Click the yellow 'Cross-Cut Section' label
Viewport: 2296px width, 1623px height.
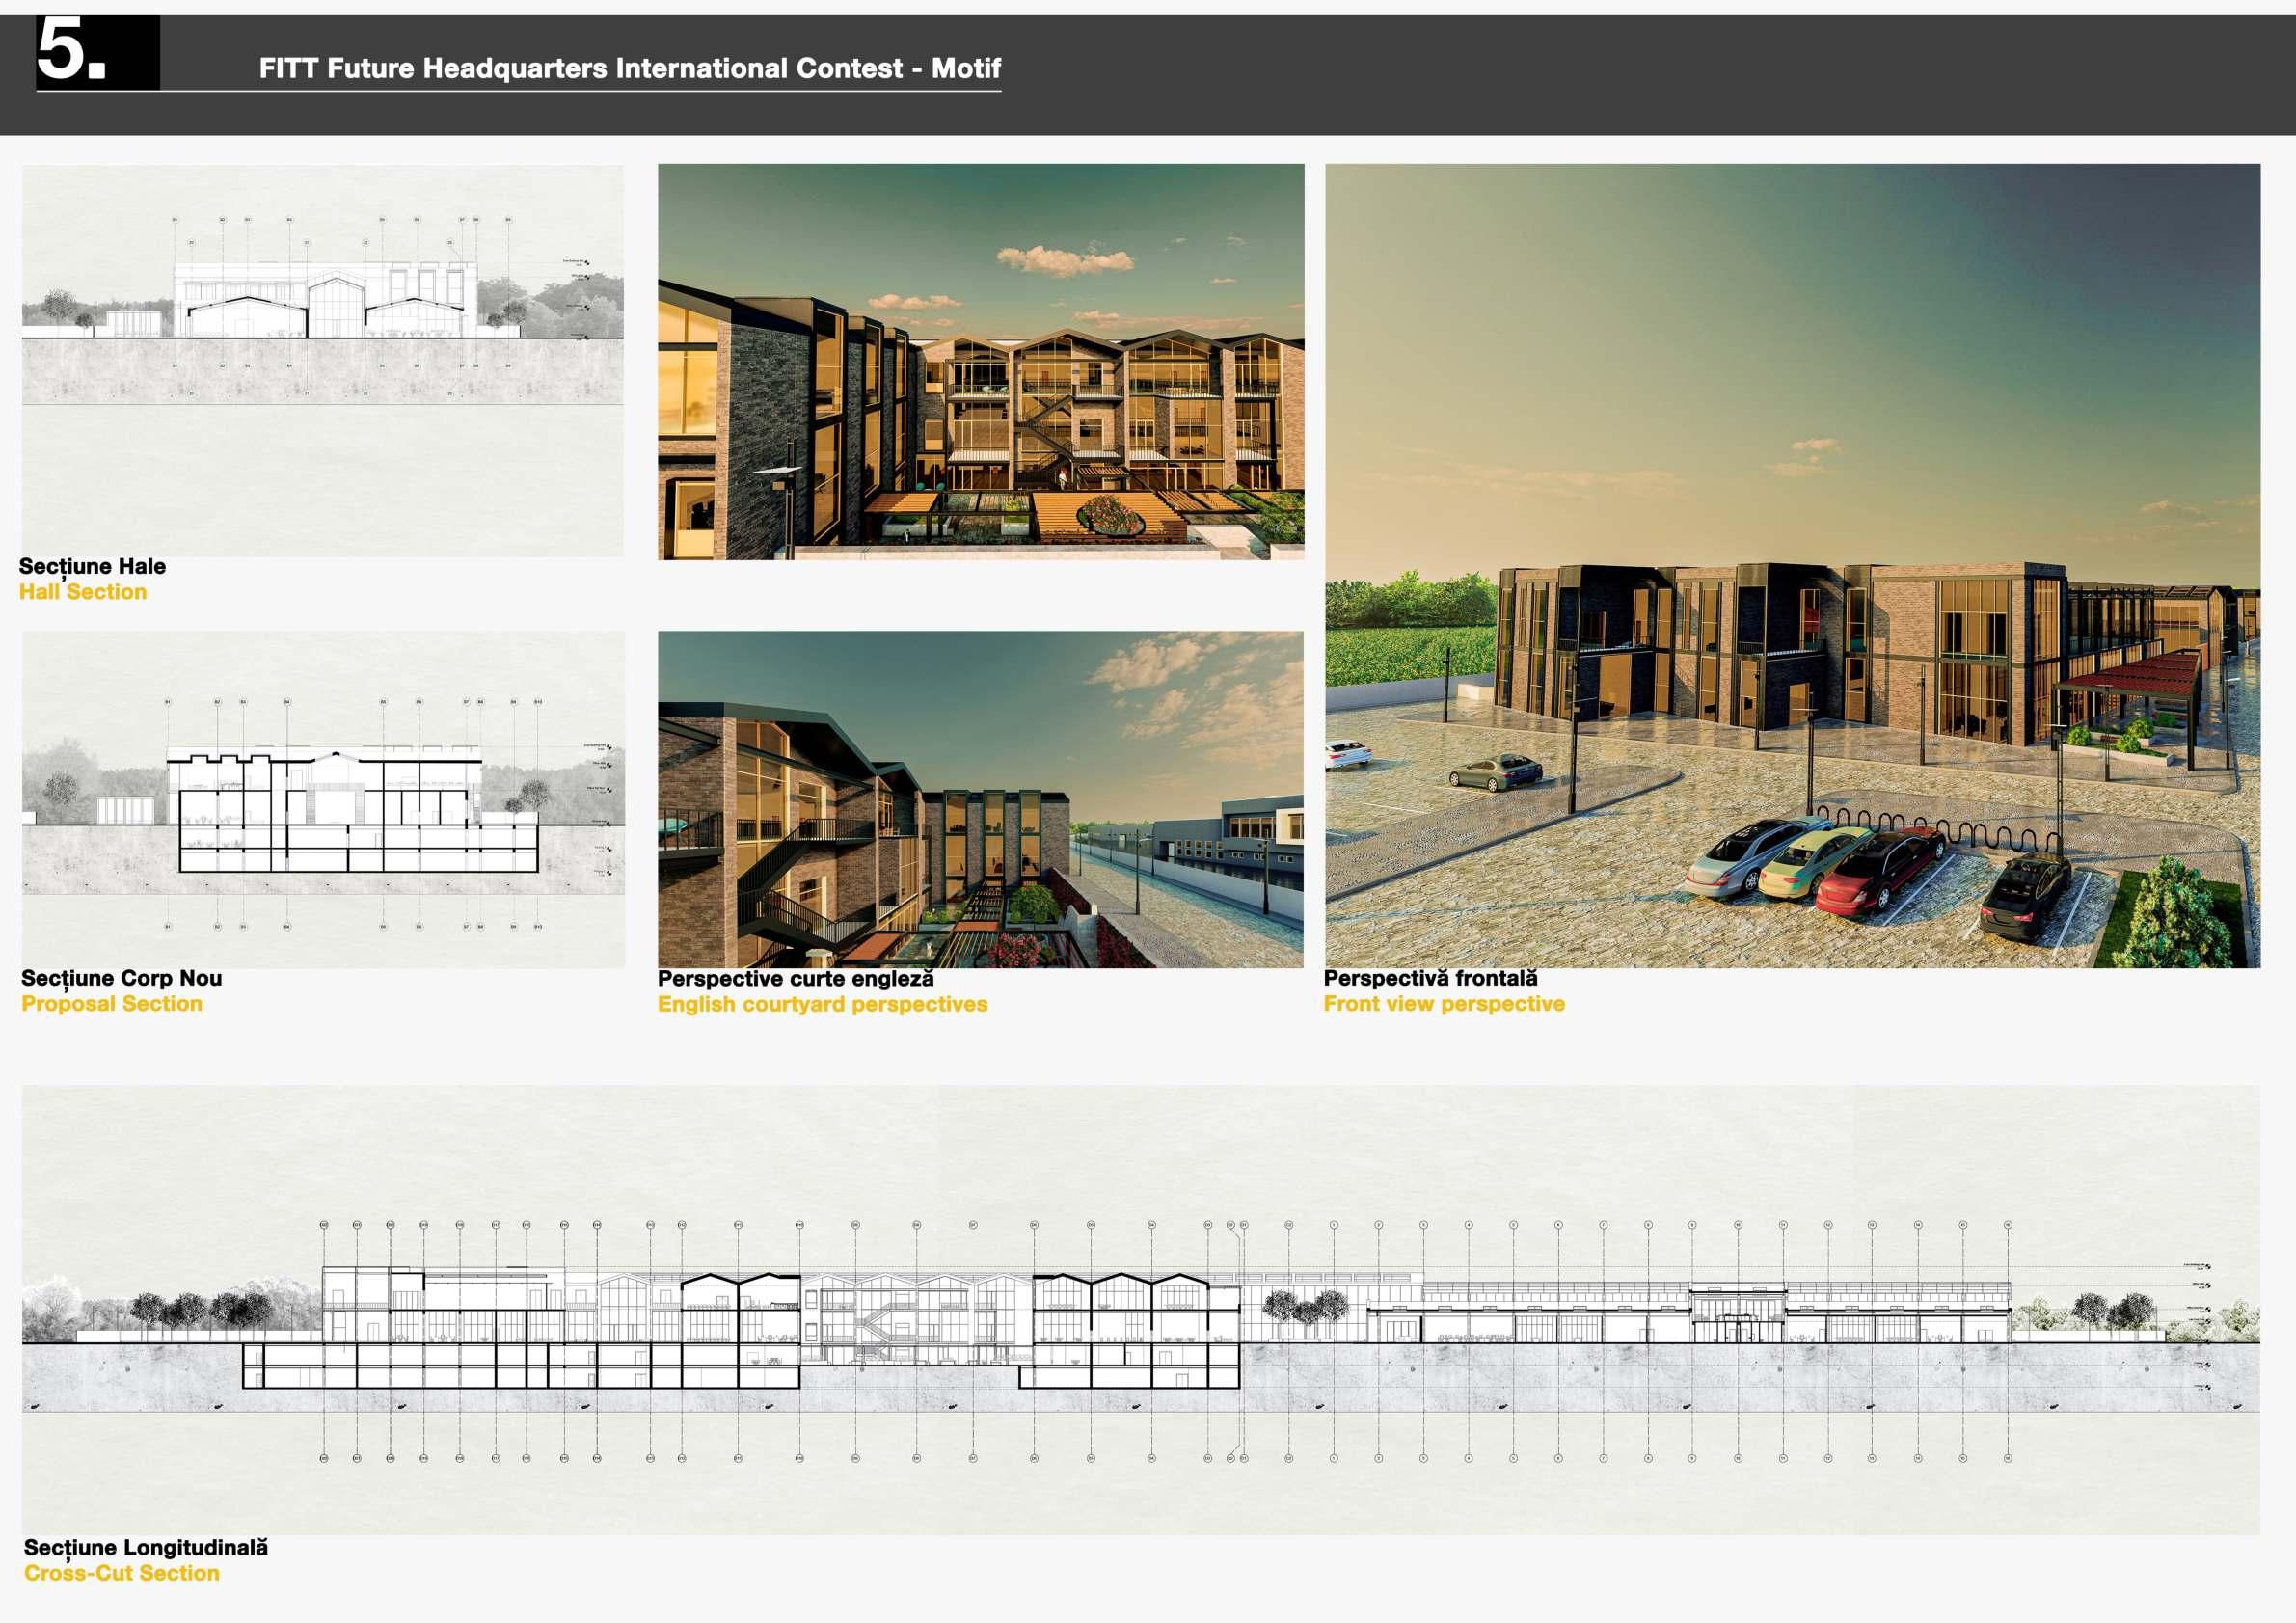tap(121, 1573)
